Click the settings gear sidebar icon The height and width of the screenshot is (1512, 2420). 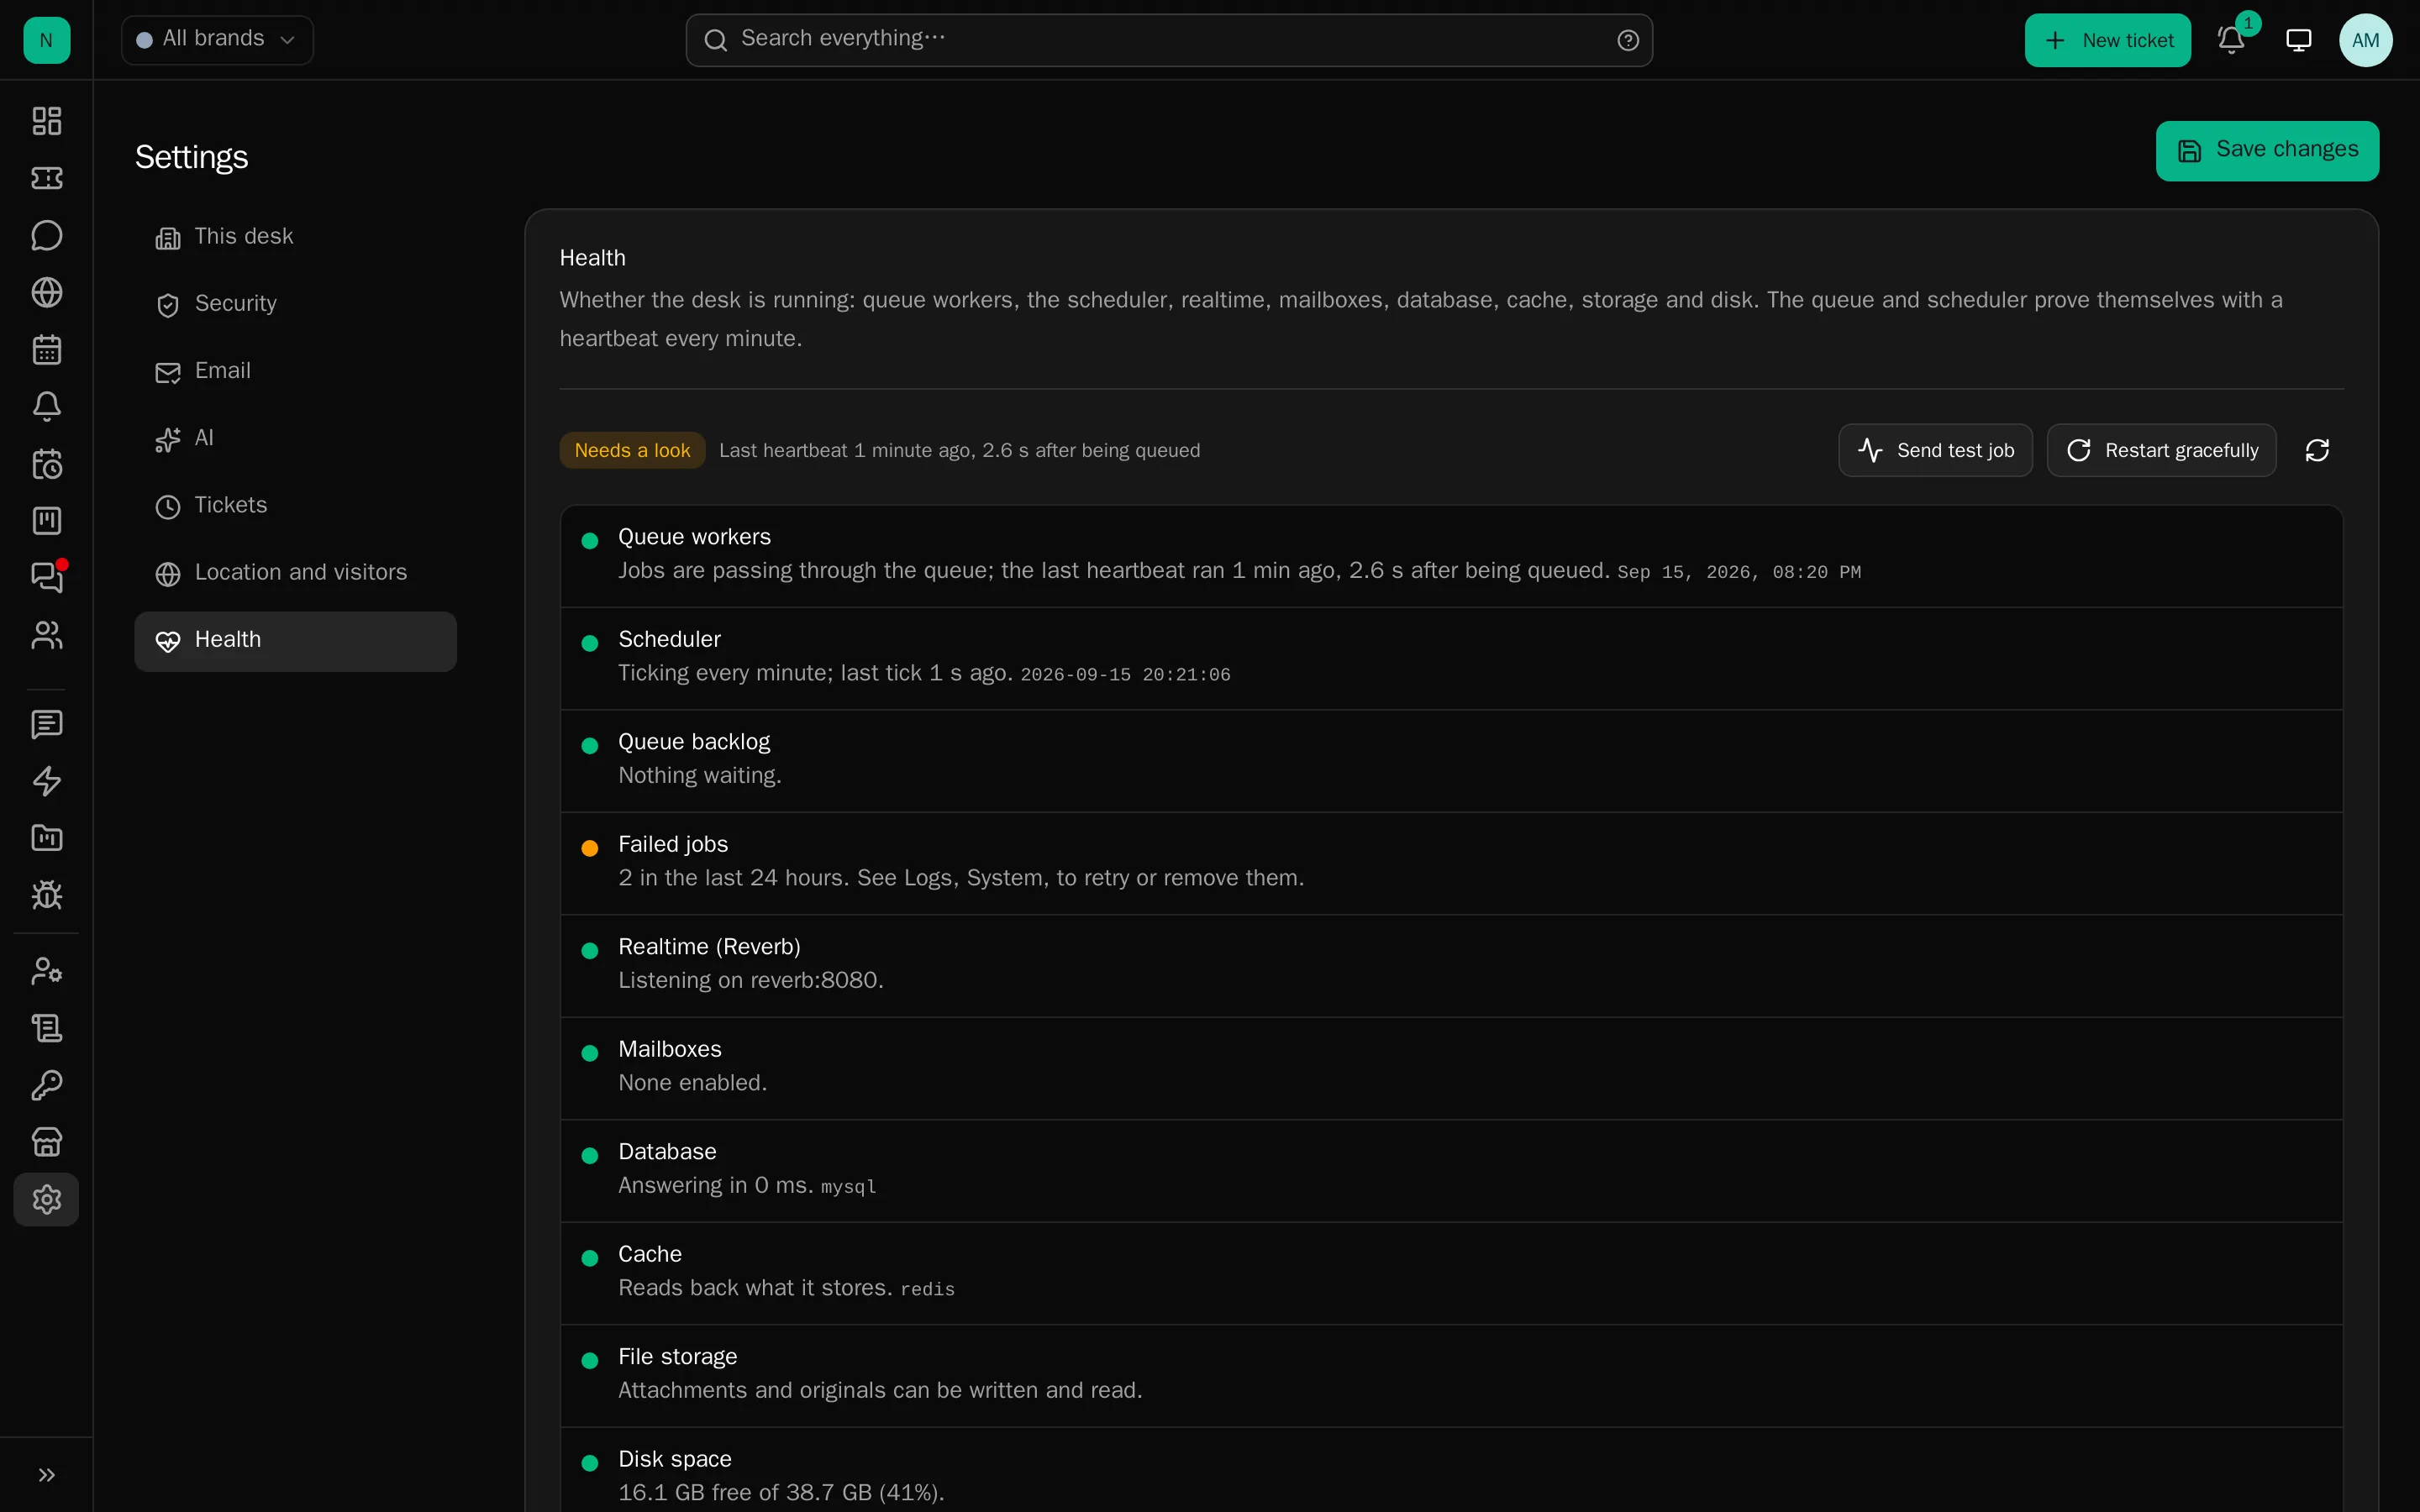[x=47, y=1199]
